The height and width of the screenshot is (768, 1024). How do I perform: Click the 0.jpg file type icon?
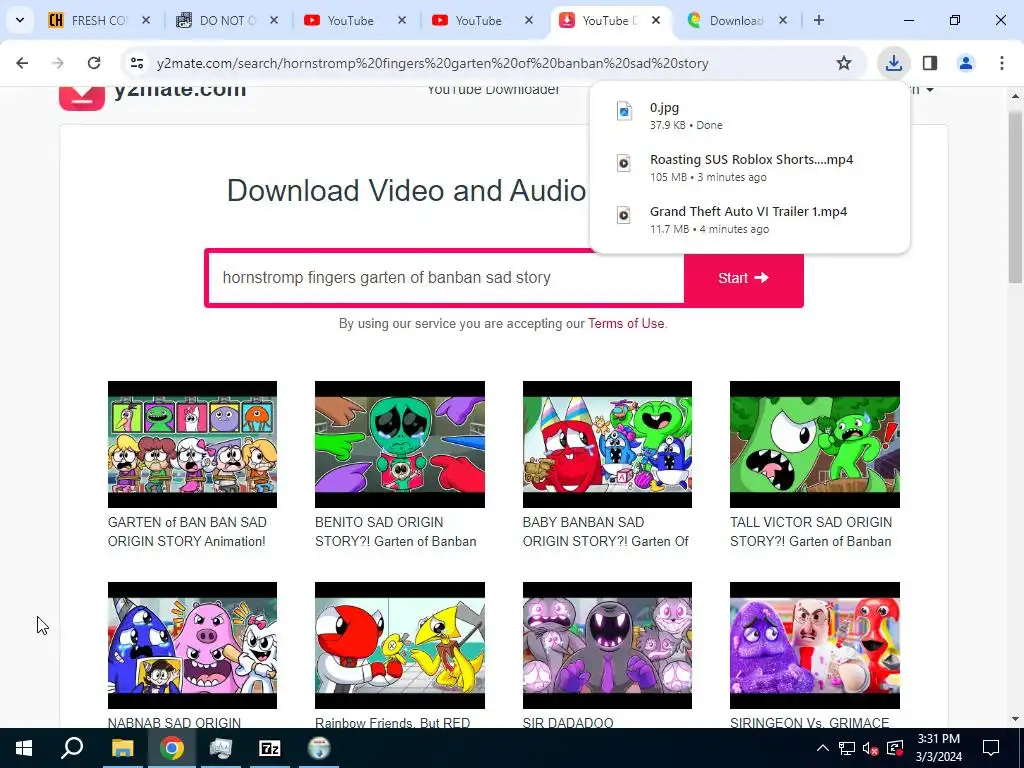click(x=624, y=111)
